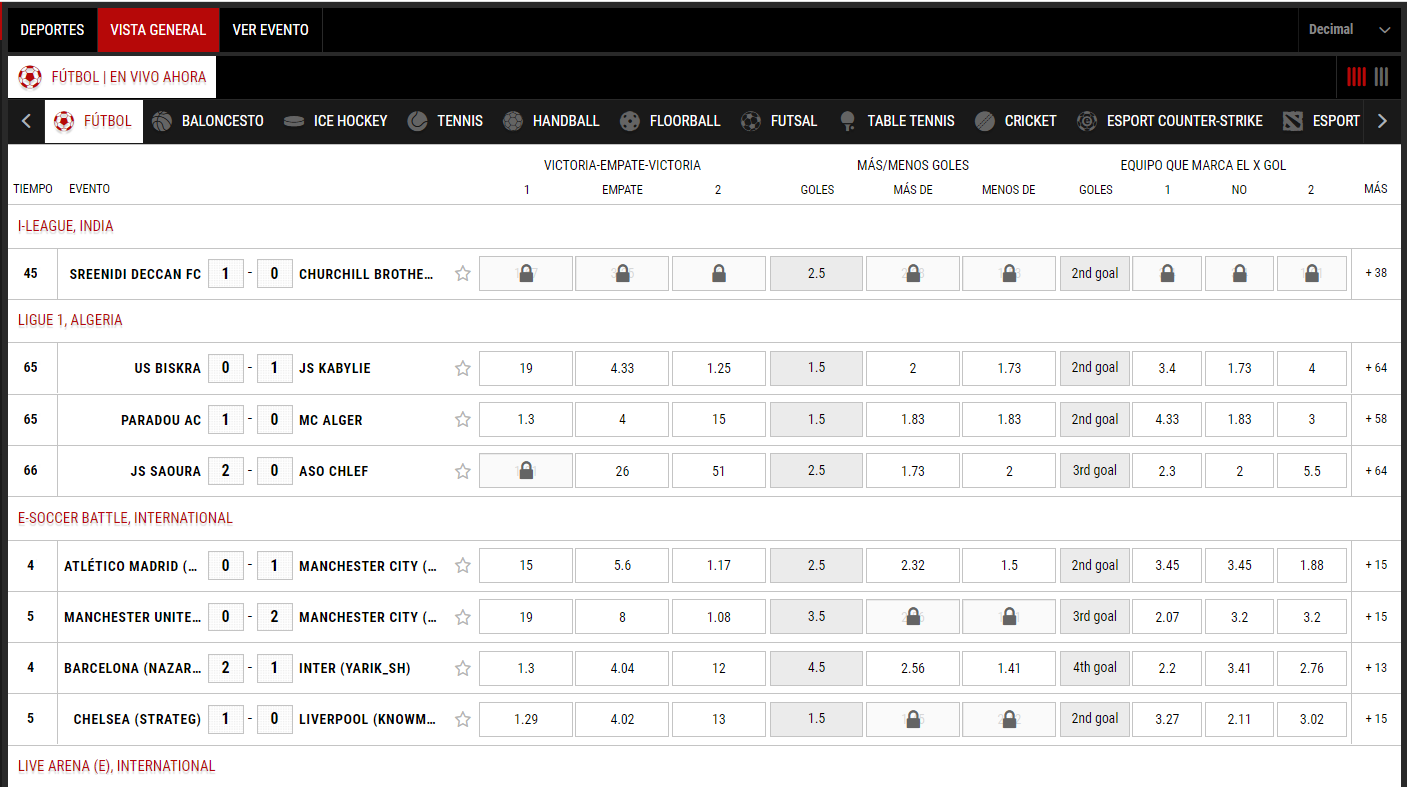Expand +15 more markets for Manchester United
The height and width of the screenshot is (787, 1407).
(x=1376, y=617)
